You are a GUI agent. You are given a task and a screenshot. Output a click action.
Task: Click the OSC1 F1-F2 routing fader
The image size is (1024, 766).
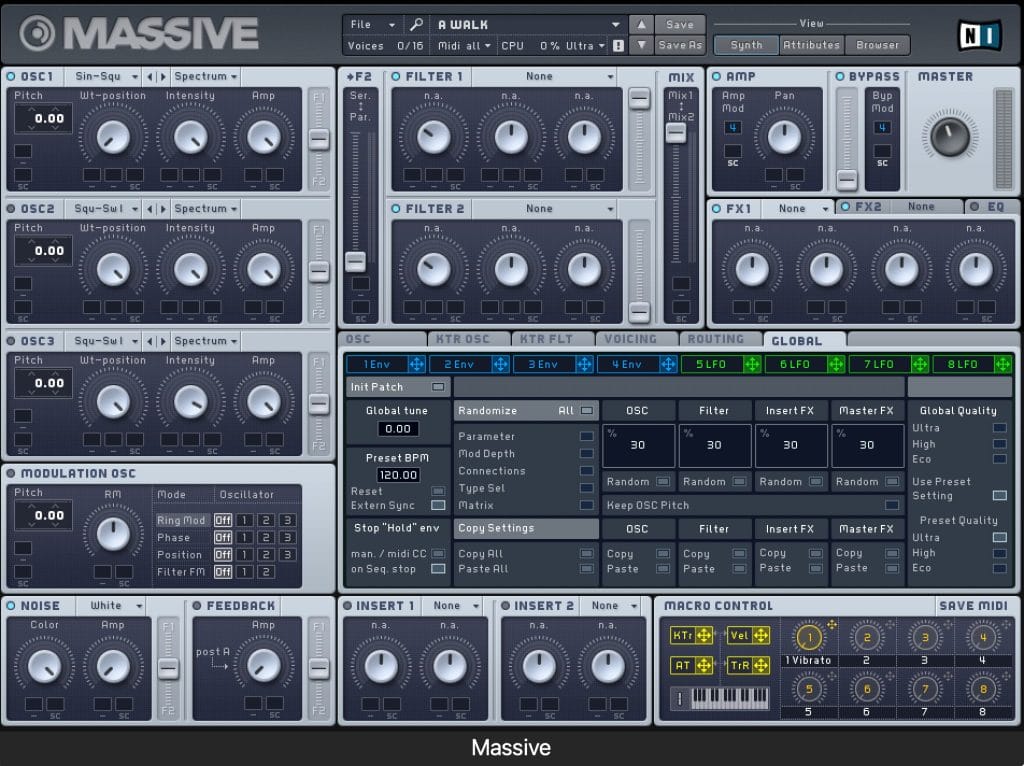coord(319,139)
